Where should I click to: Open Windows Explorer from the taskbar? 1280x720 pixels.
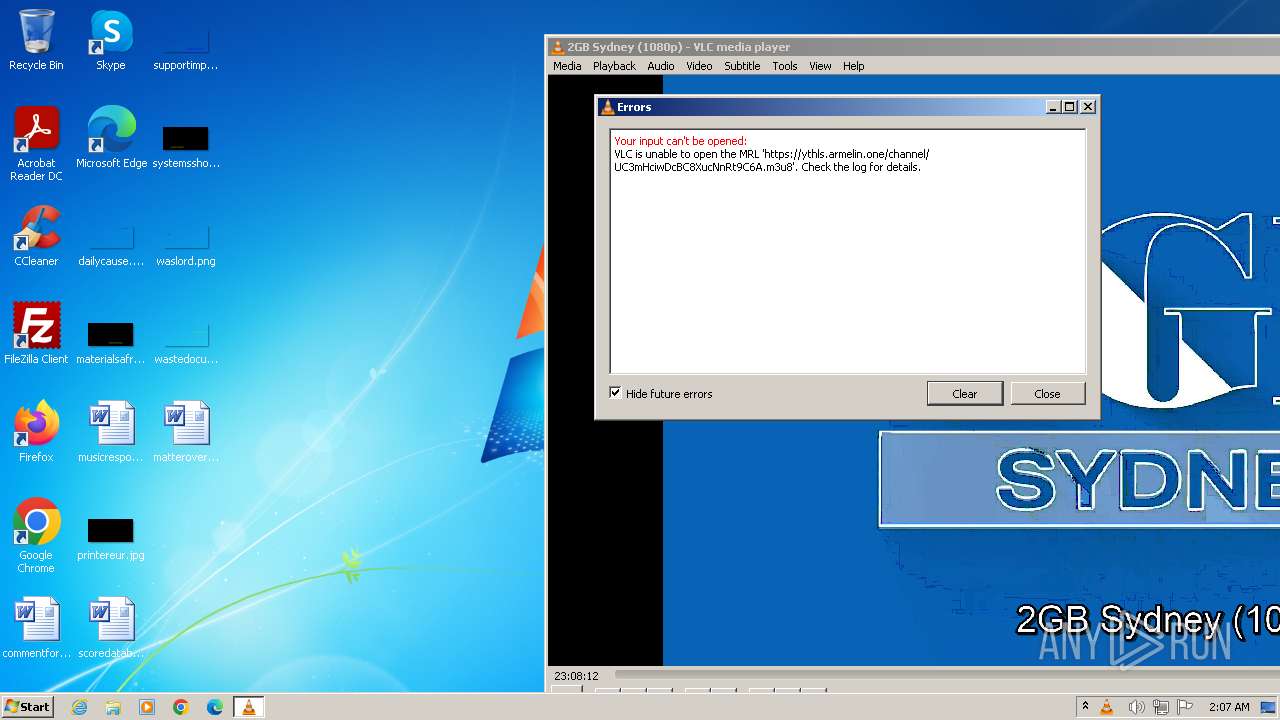coord(113,707)
